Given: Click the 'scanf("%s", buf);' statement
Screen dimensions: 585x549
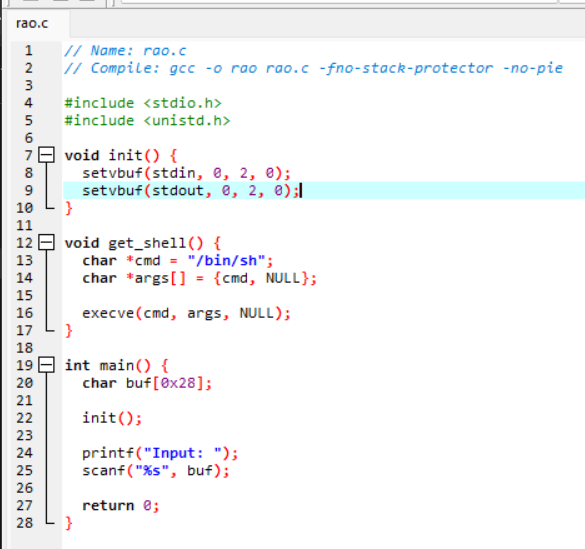Looking at the screenshot, I should pyautogui.click(x=156, y=471).
